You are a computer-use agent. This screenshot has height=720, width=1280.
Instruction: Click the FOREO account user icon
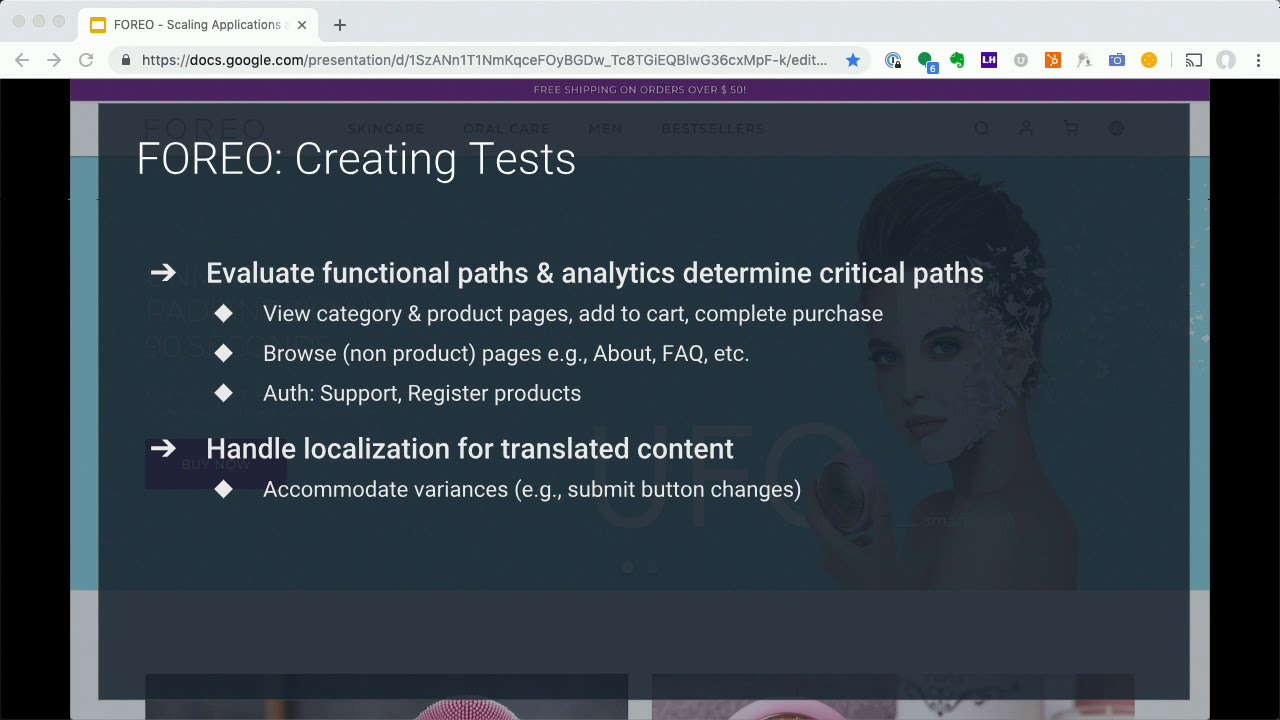coord(1026,128)
